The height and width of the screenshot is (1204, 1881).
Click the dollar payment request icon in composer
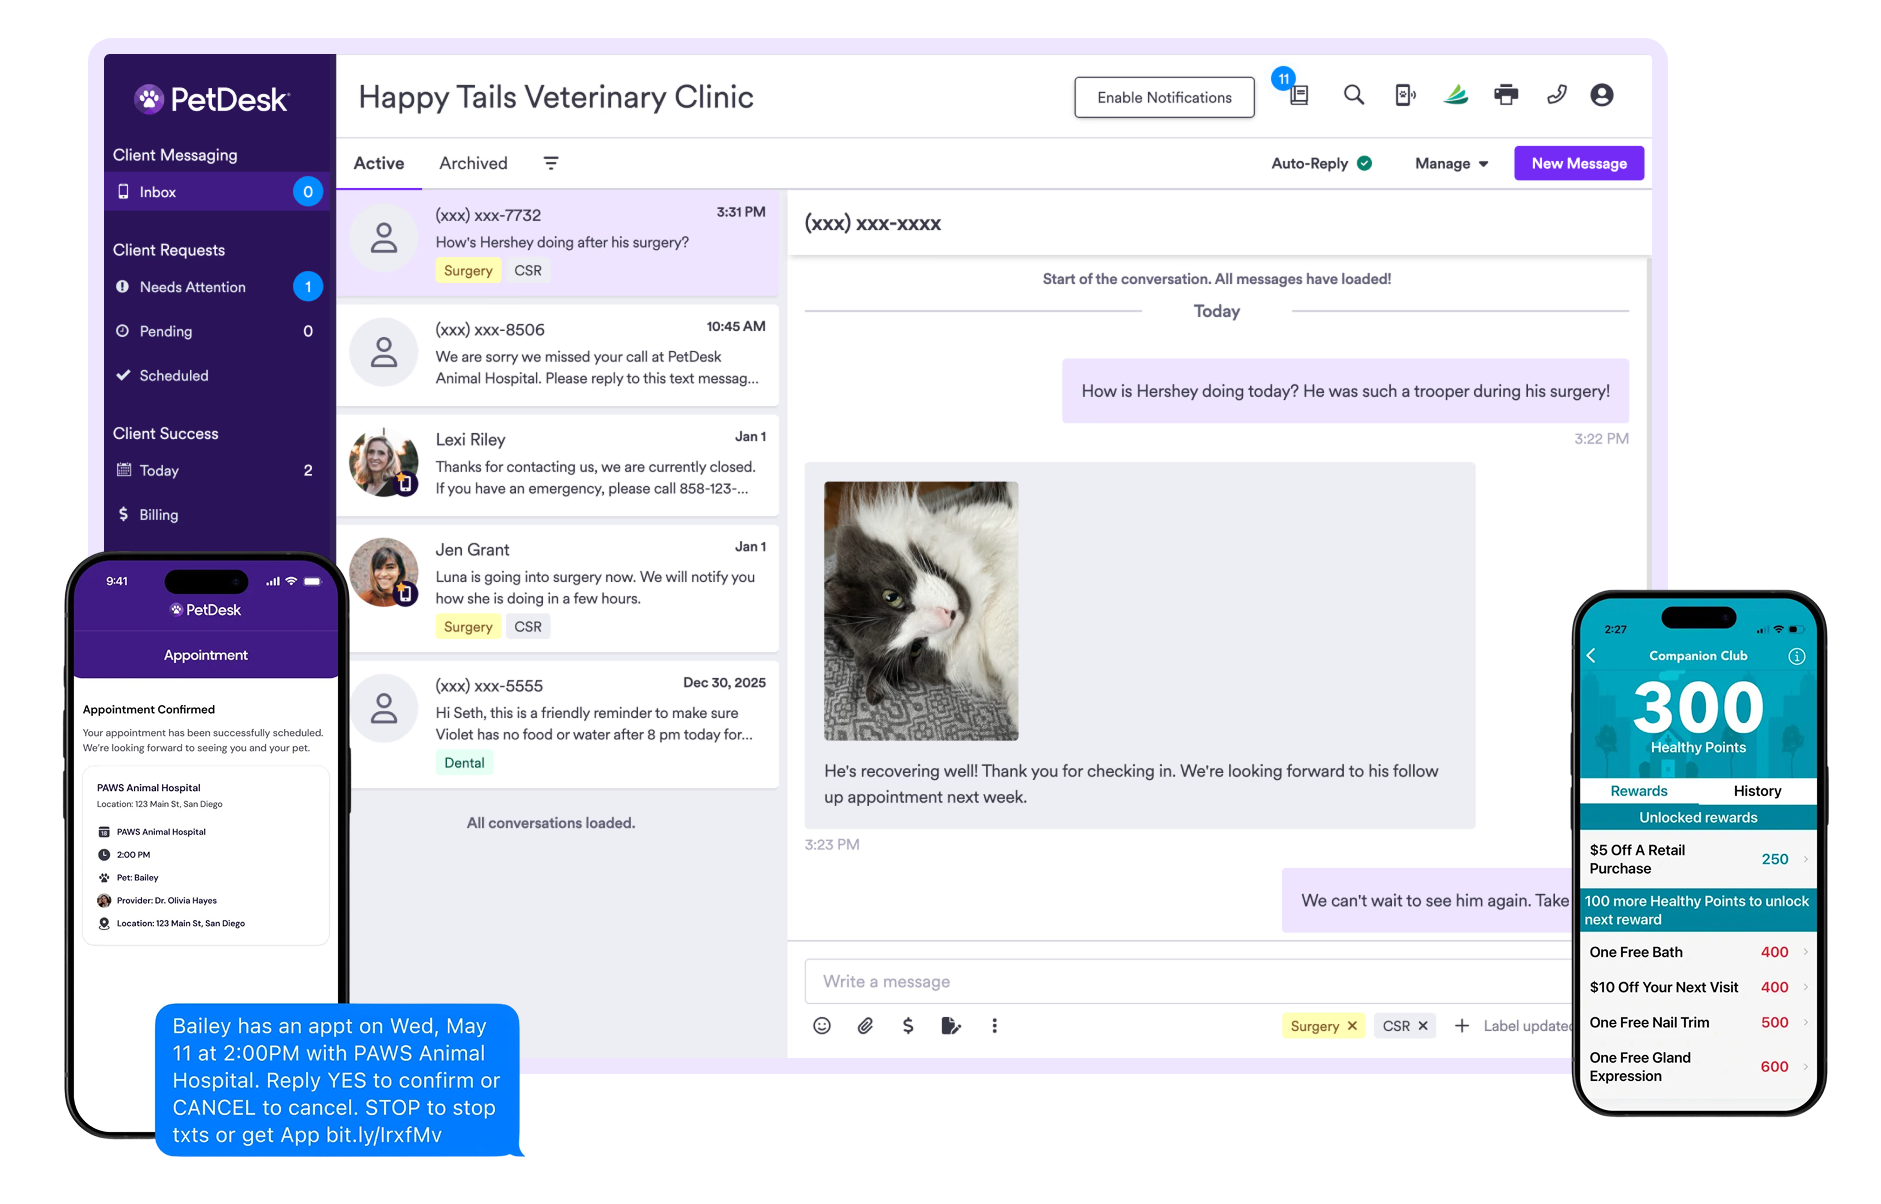pos(908,1025)
